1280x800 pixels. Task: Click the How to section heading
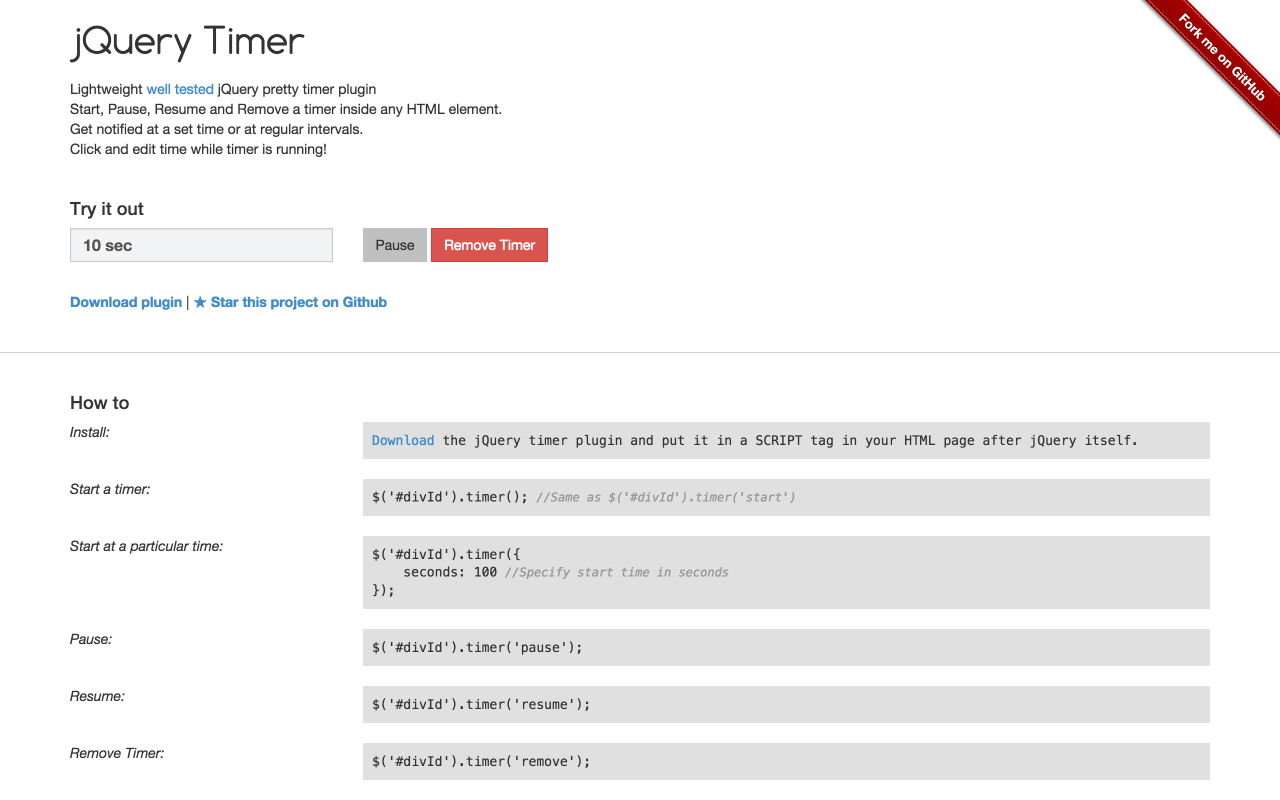99,403
